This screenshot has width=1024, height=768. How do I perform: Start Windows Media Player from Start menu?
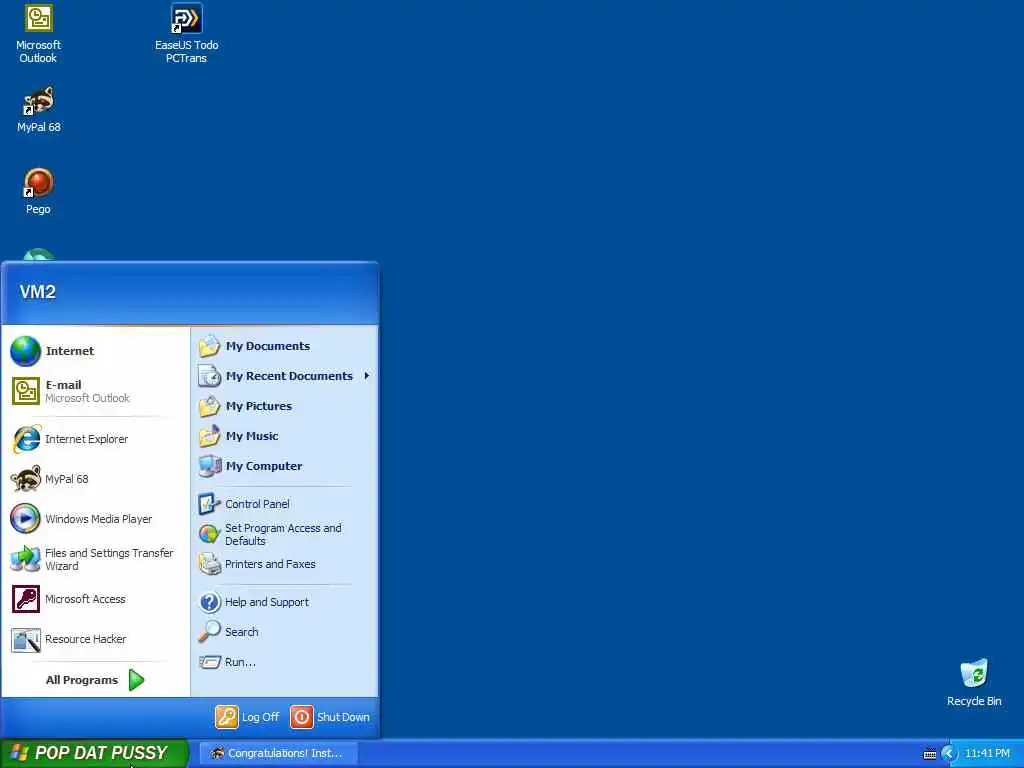[95, 519]
